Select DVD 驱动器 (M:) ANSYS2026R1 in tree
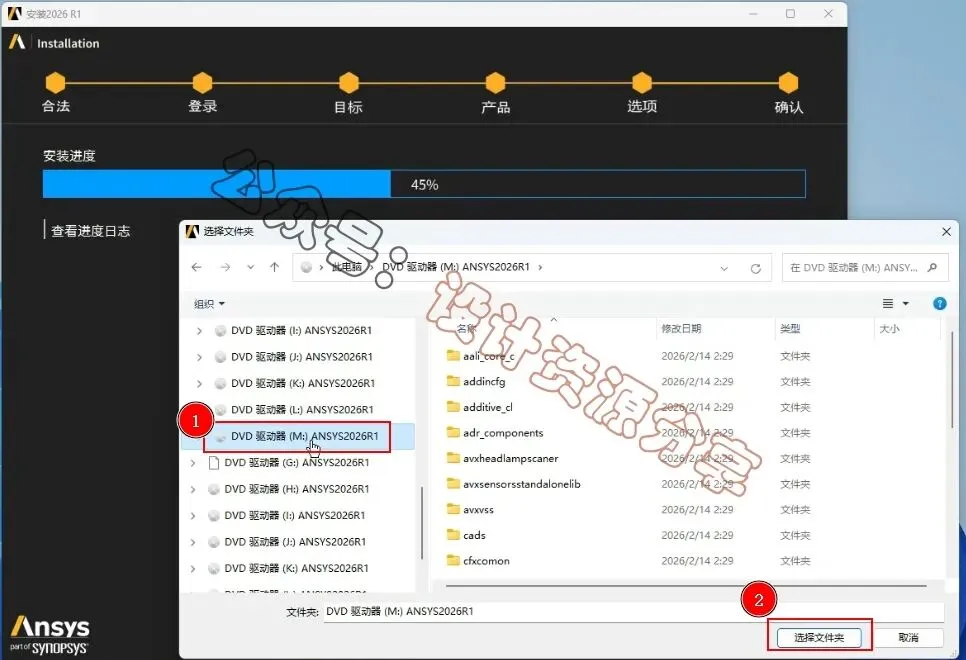966x660 pixels. coord(298,436)
